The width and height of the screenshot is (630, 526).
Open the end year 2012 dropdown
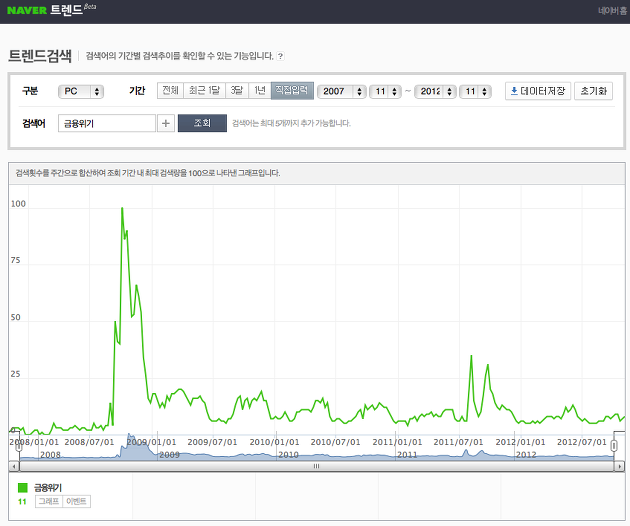(435, 92)
